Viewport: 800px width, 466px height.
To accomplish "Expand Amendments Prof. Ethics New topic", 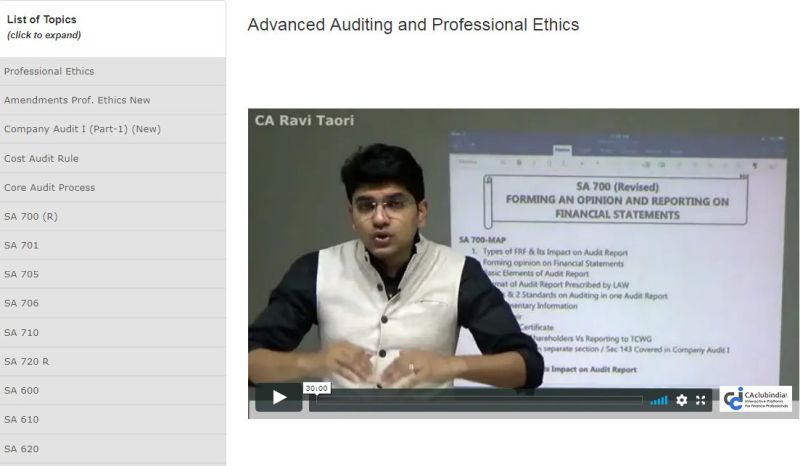I will pos(113,101).
